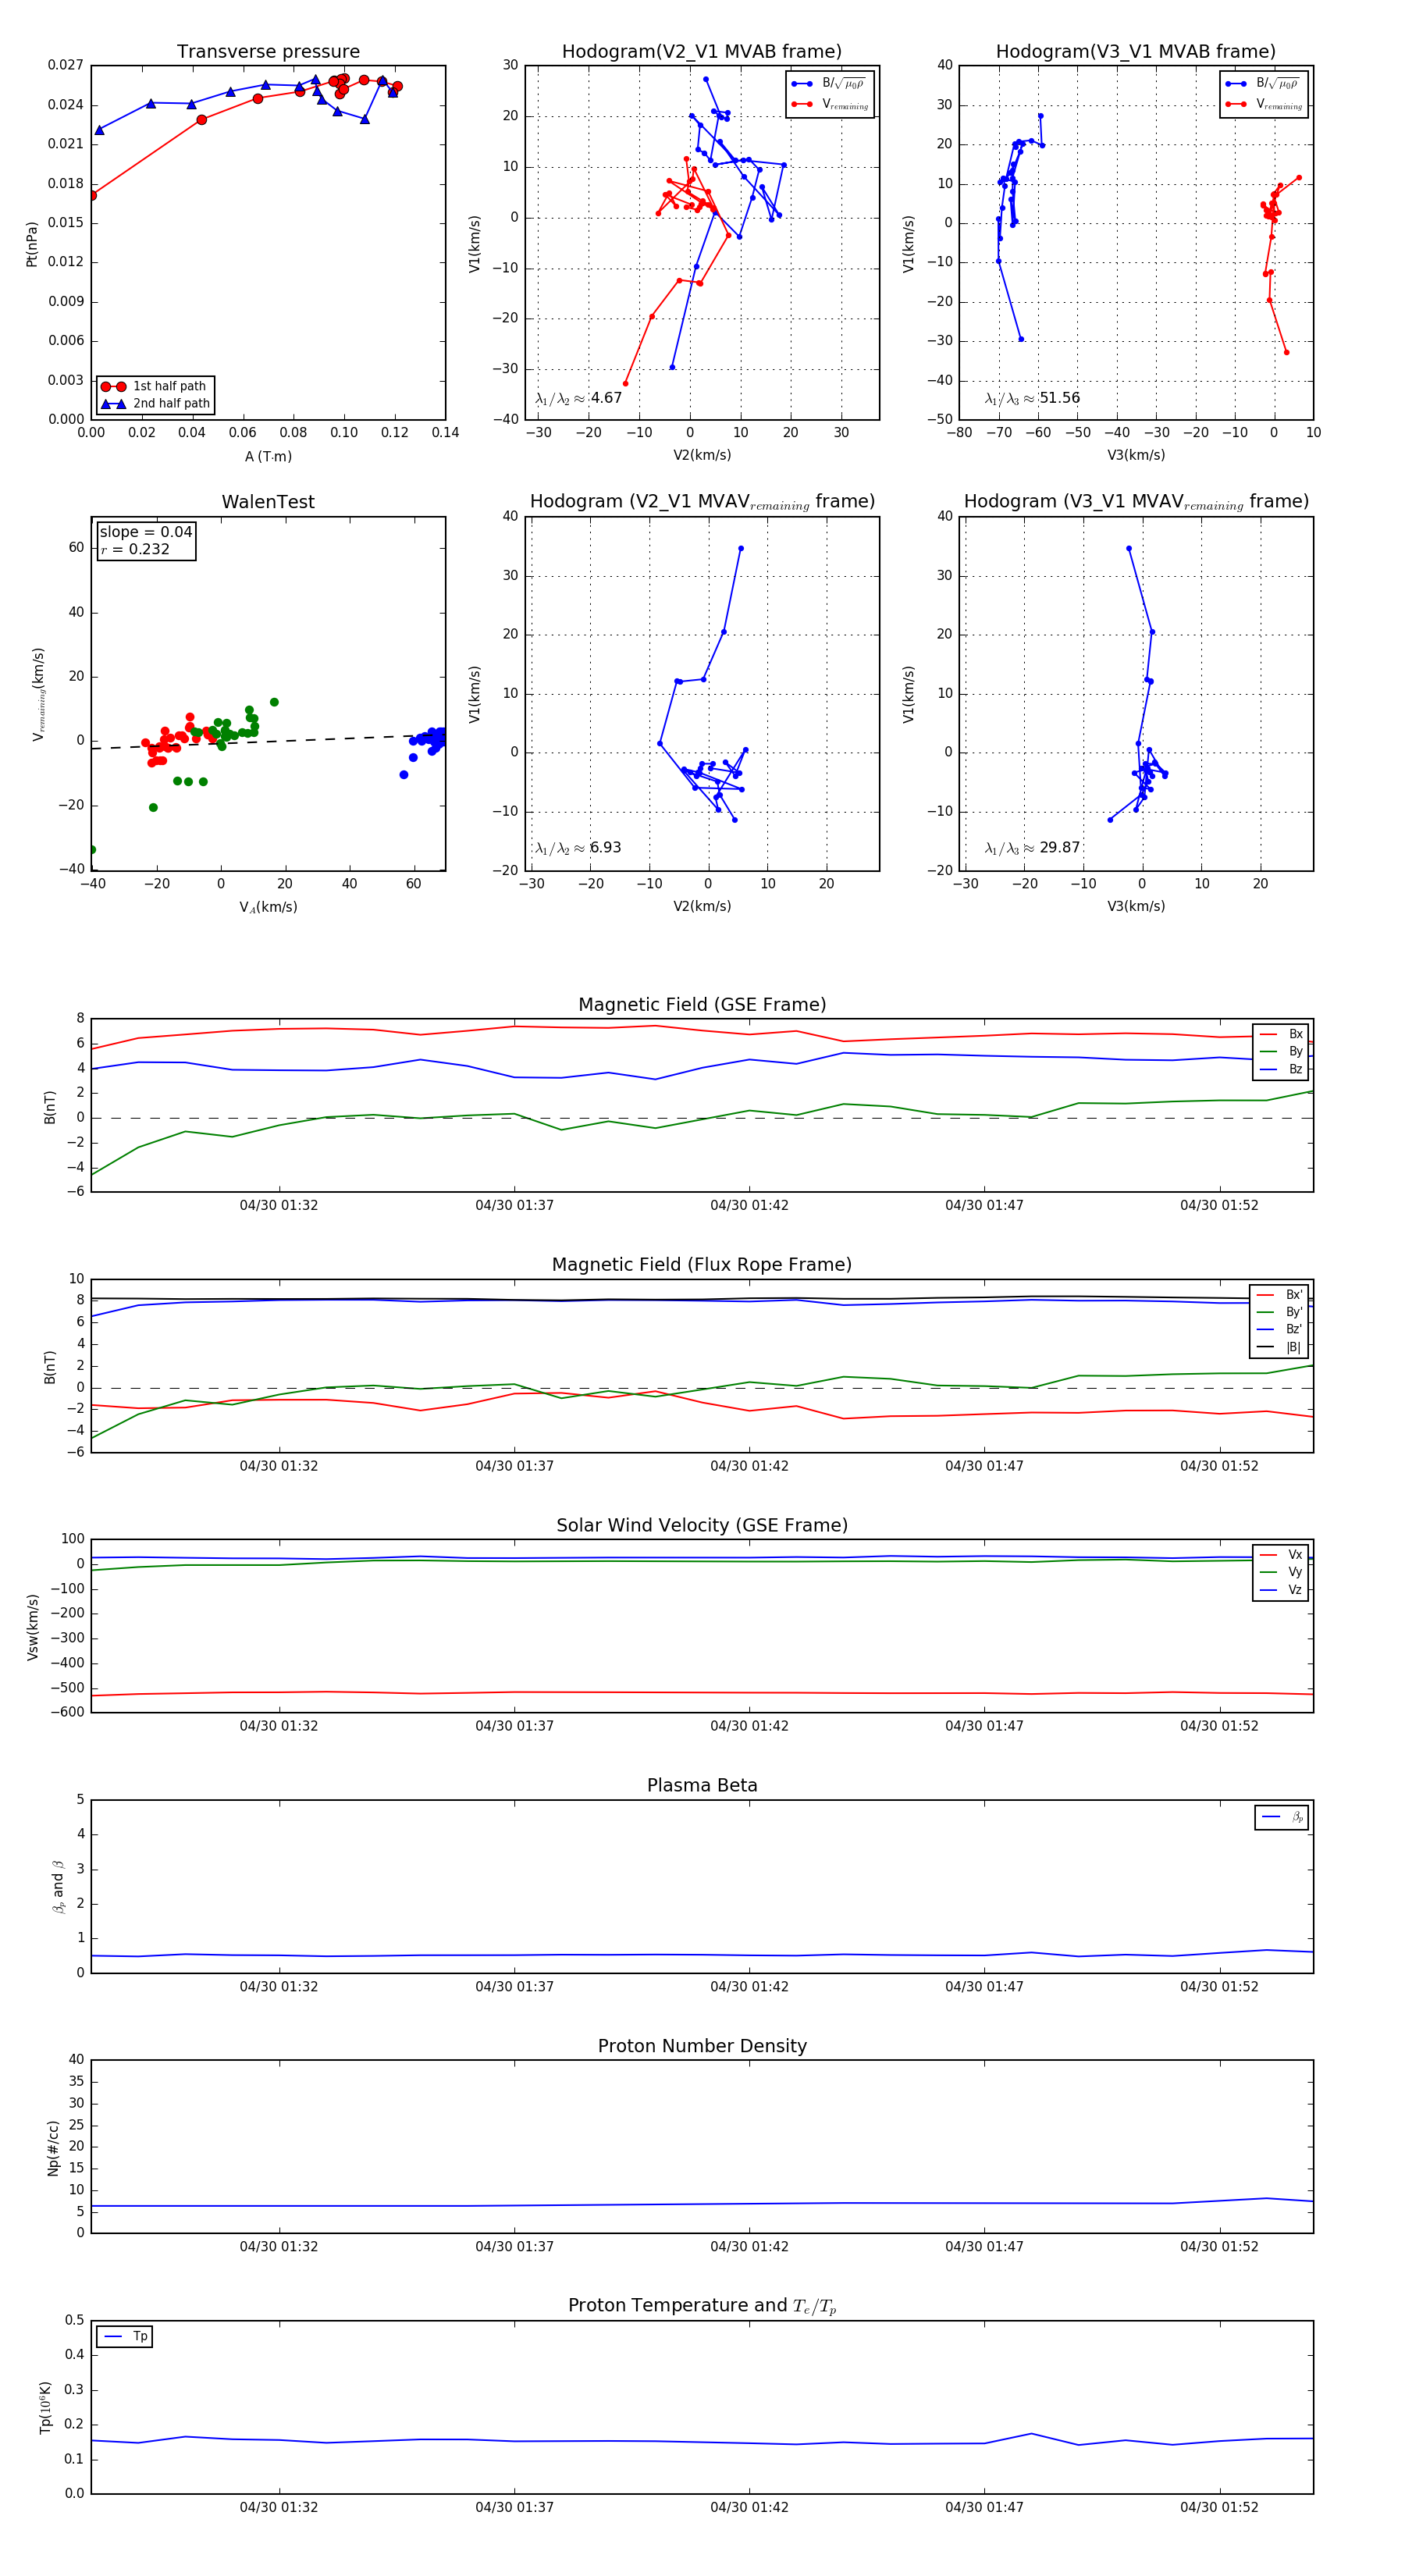Viewport: 1405px width, 2576px height.
Task: Click the "Hodogram (V3_V1 MVAV remaining frame)" title
Action: (1136, 502)
